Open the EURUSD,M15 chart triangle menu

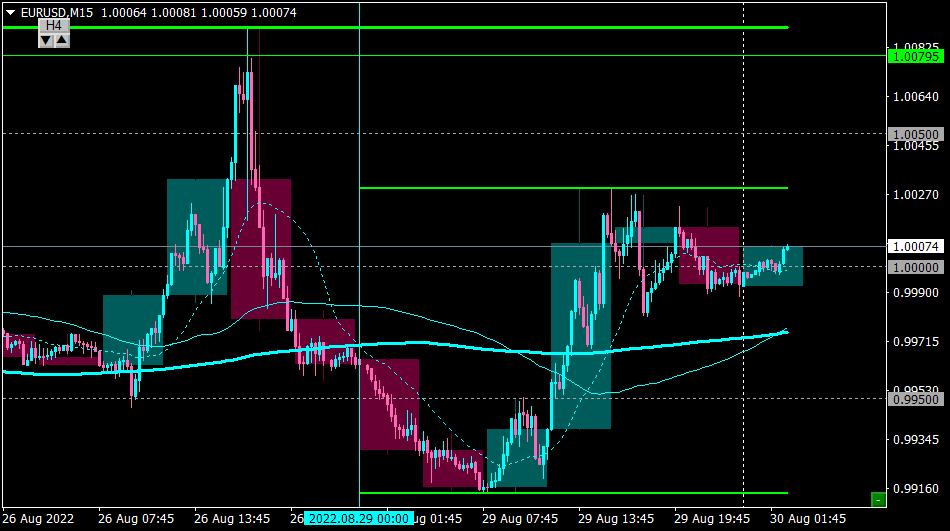click(10, 12)
